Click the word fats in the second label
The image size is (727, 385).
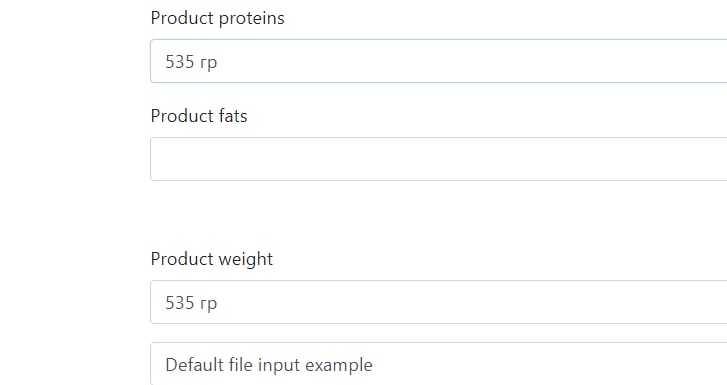(233, 116)
